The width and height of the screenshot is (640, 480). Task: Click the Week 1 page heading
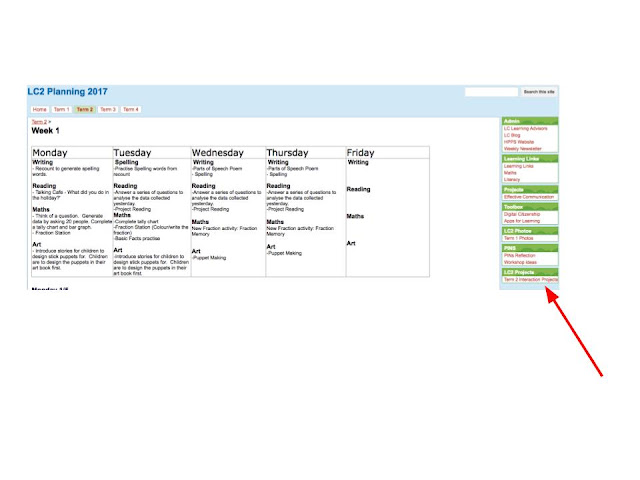click(45, 131)
